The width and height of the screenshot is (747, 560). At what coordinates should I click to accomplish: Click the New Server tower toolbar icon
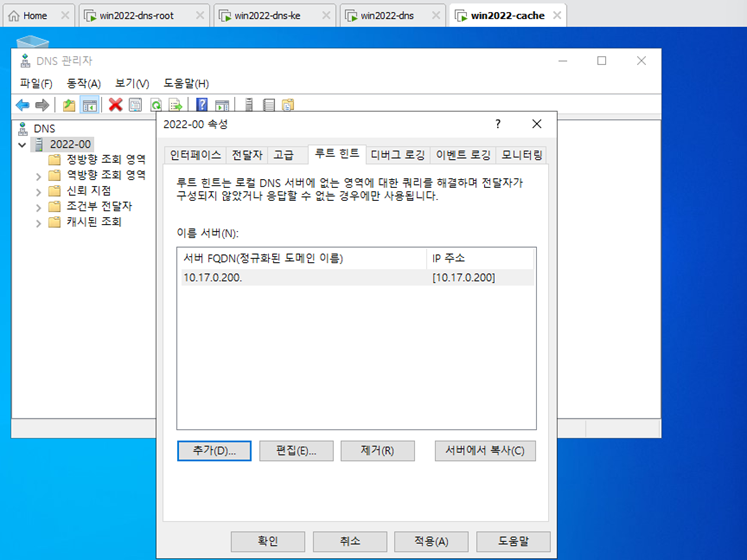point(249,105)
